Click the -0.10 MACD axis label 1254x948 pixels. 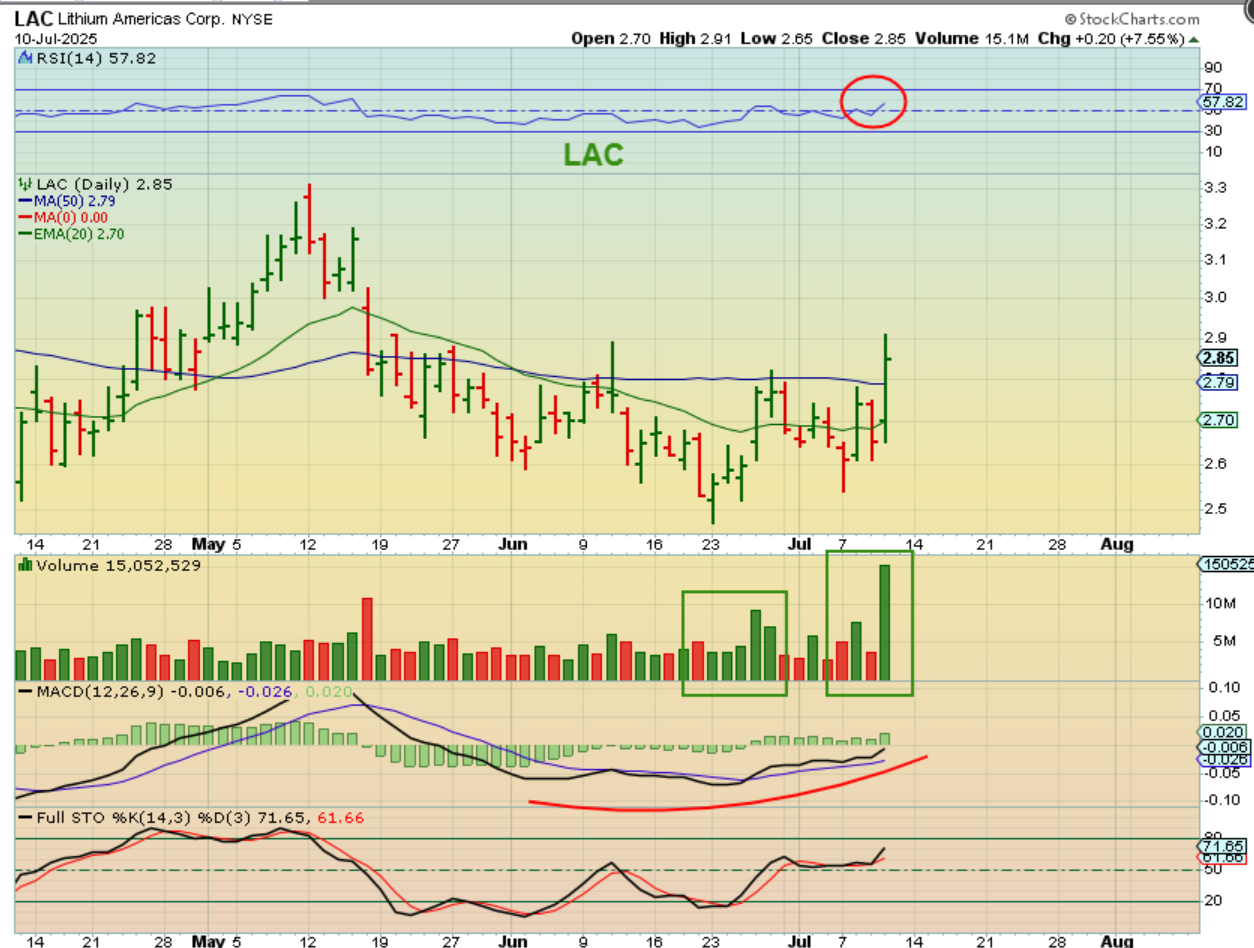pos(1223,799)
